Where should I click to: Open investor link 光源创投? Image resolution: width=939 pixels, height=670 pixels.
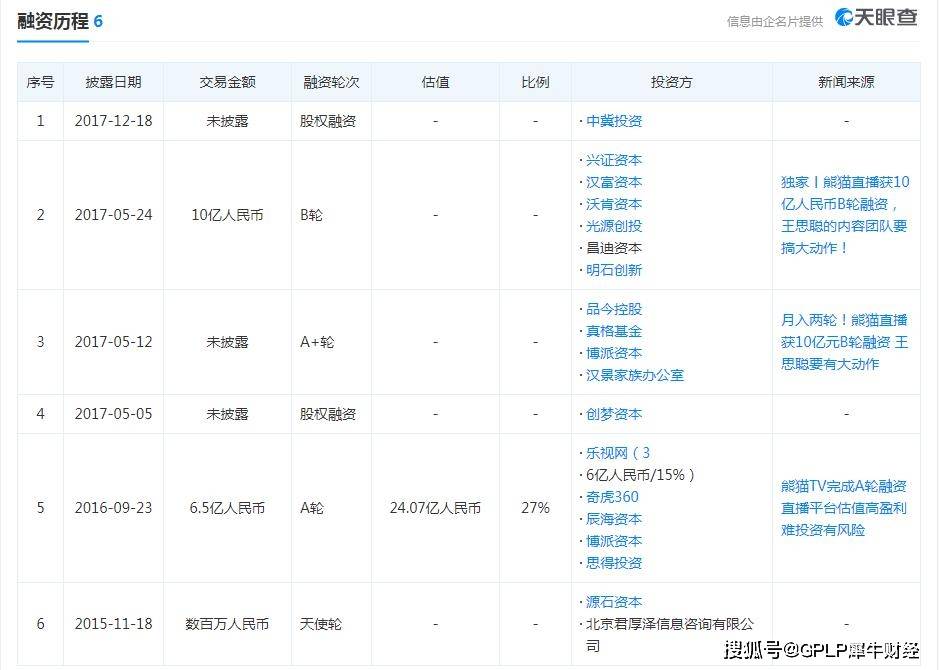tap(614, 226)
